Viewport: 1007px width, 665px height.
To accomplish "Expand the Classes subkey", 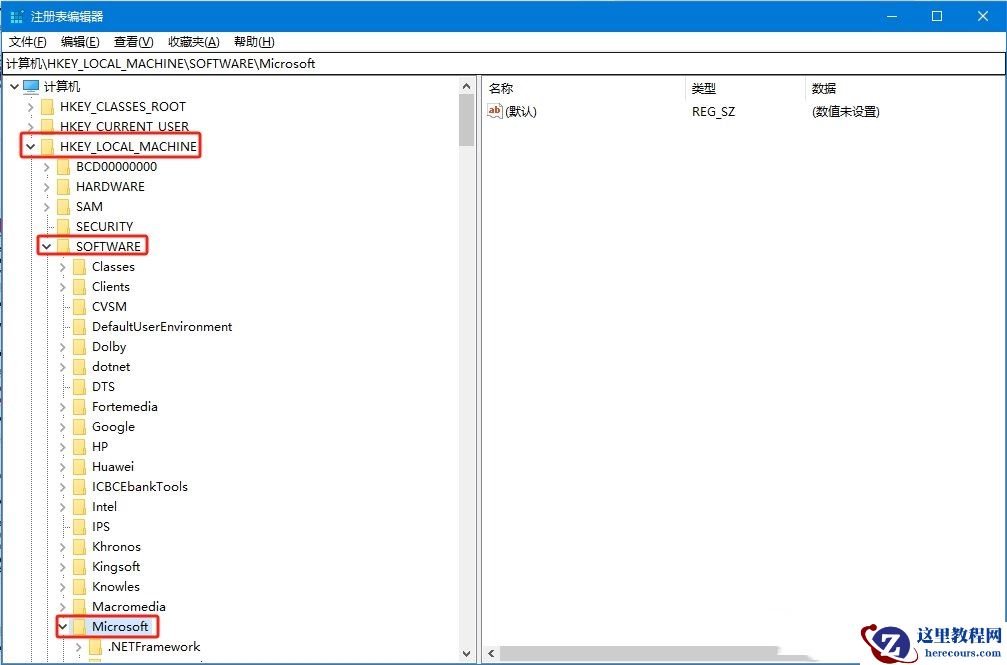I will click(63, 266).
